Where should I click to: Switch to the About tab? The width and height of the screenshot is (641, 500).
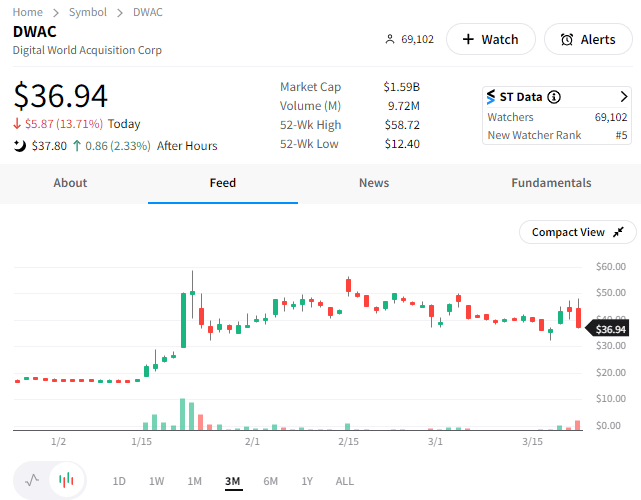pyautogui.click(x=70, y=183)
